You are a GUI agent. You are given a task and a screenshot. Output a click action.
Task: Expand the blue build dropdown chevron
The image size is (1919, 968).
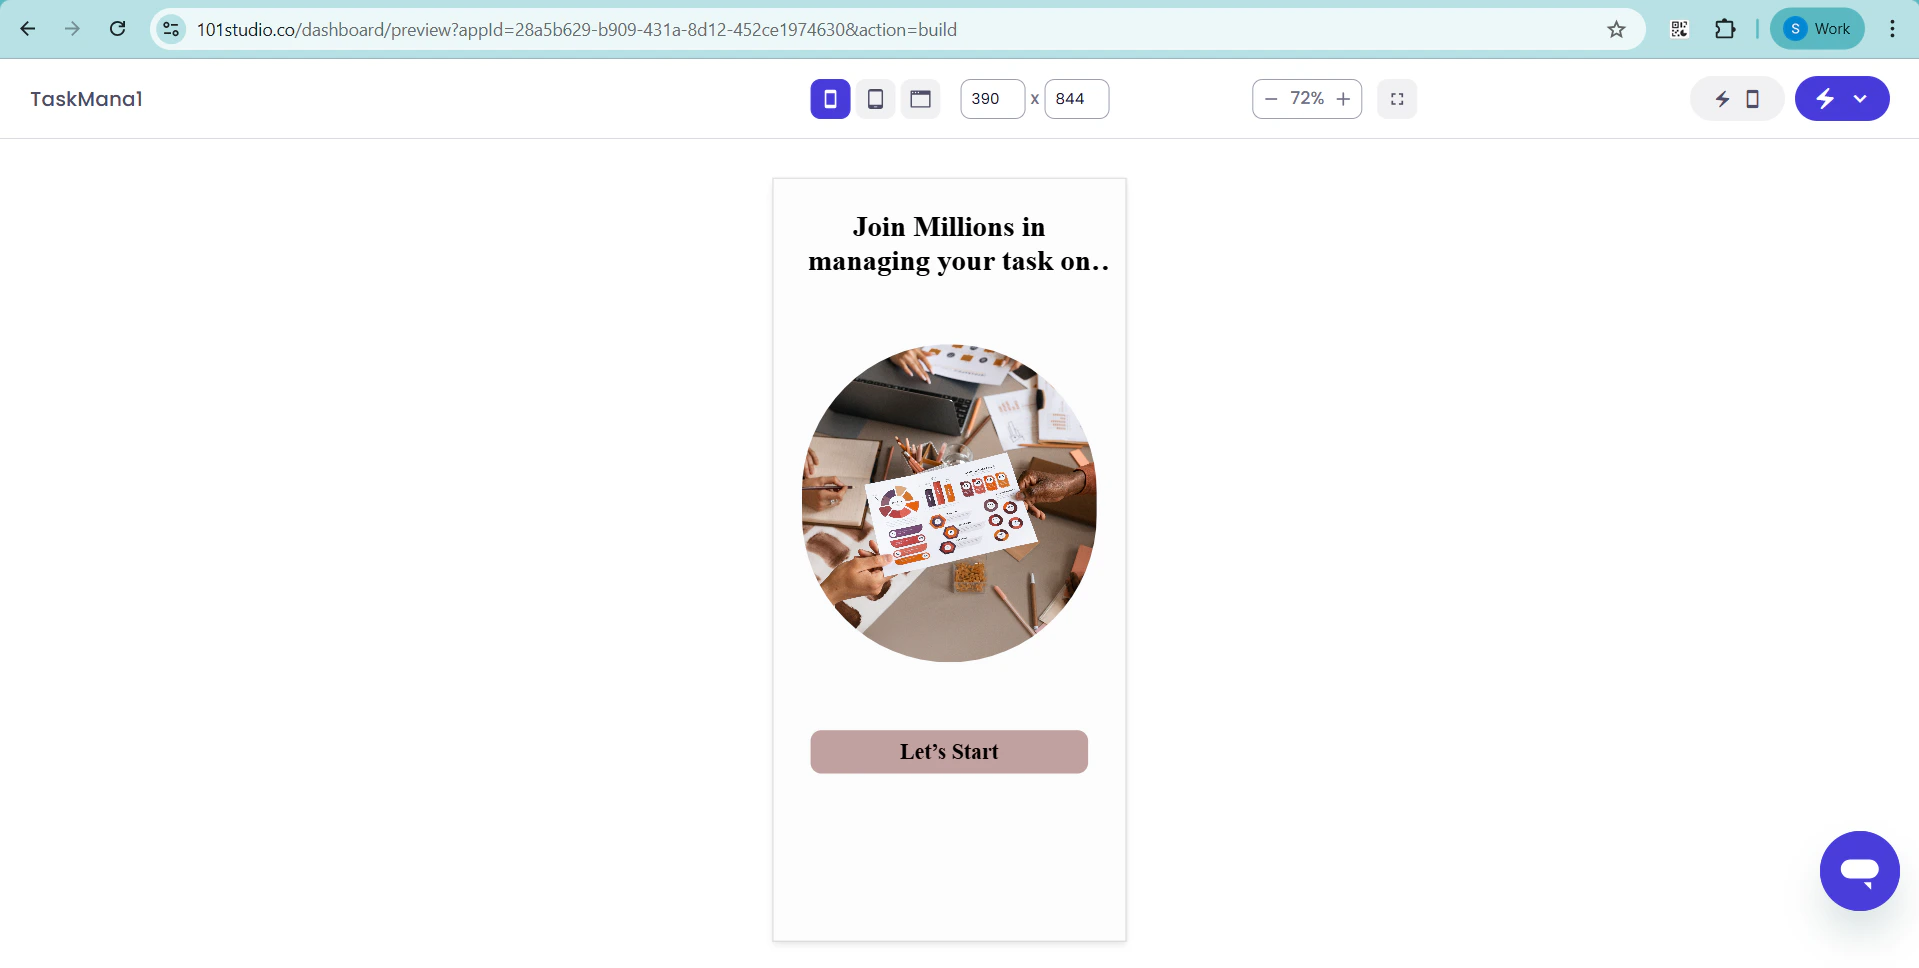coord(1860,99)
